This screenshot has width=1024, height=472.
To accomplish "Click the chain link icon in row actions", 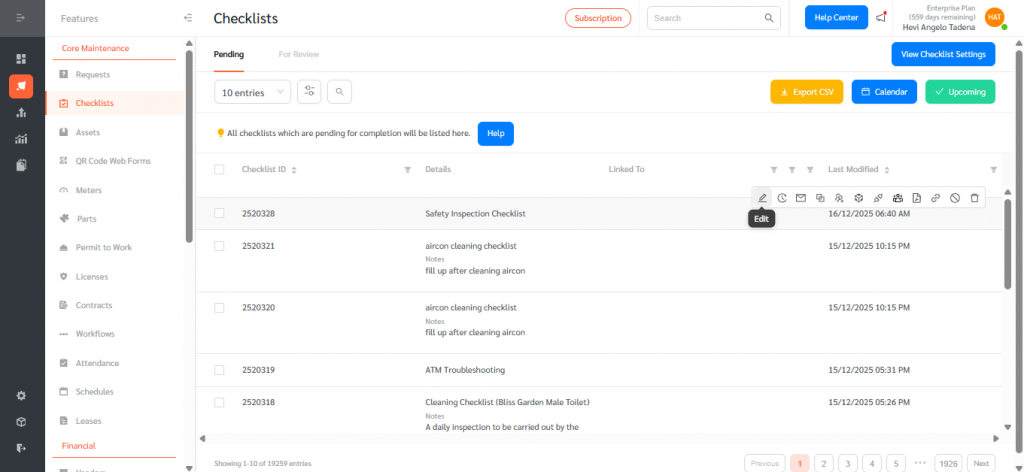I will coord(935,198).
